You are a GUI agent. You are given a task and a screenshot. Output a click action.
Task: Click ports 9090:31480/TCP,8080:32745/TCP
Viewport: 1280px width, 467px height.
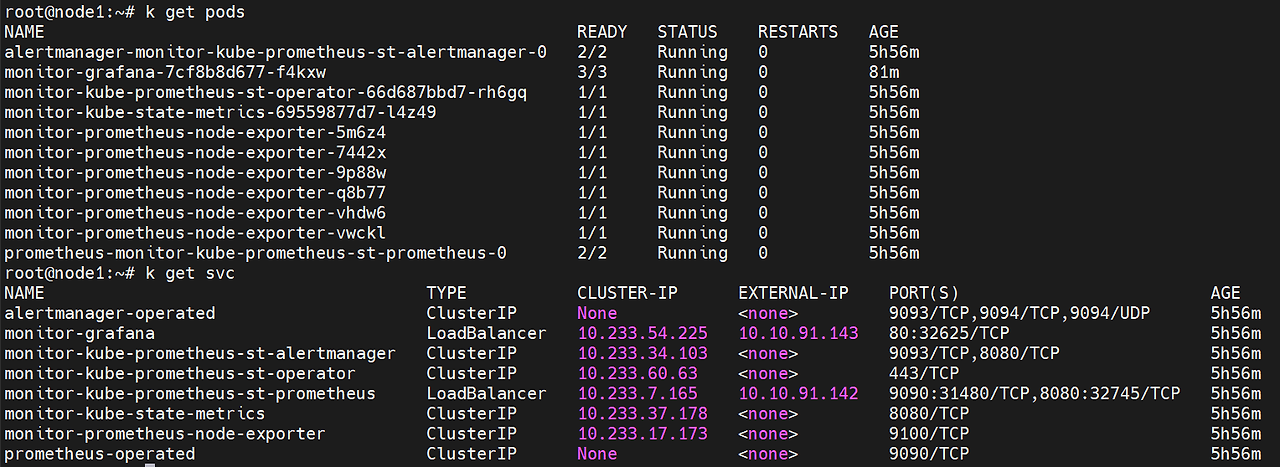click(1035, 393)
